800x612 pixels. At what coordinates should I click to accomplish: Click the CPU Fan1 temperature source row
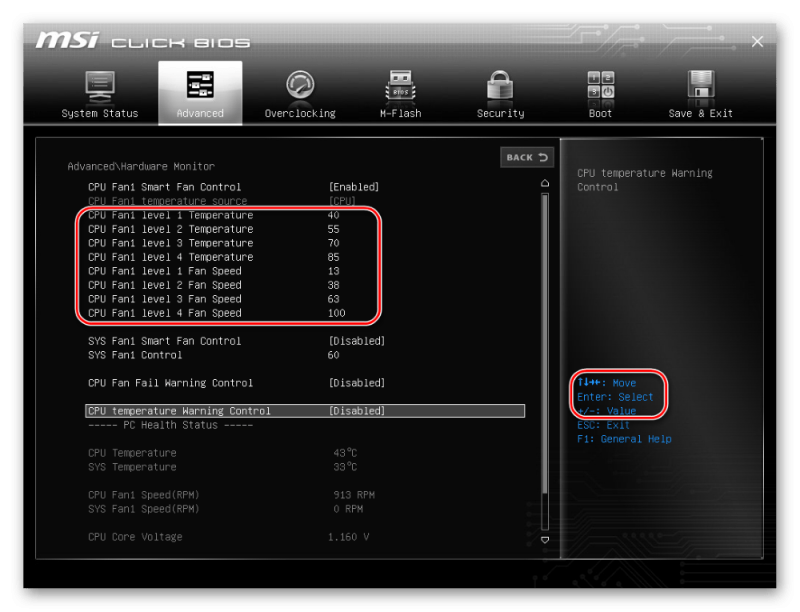[222, 201]
